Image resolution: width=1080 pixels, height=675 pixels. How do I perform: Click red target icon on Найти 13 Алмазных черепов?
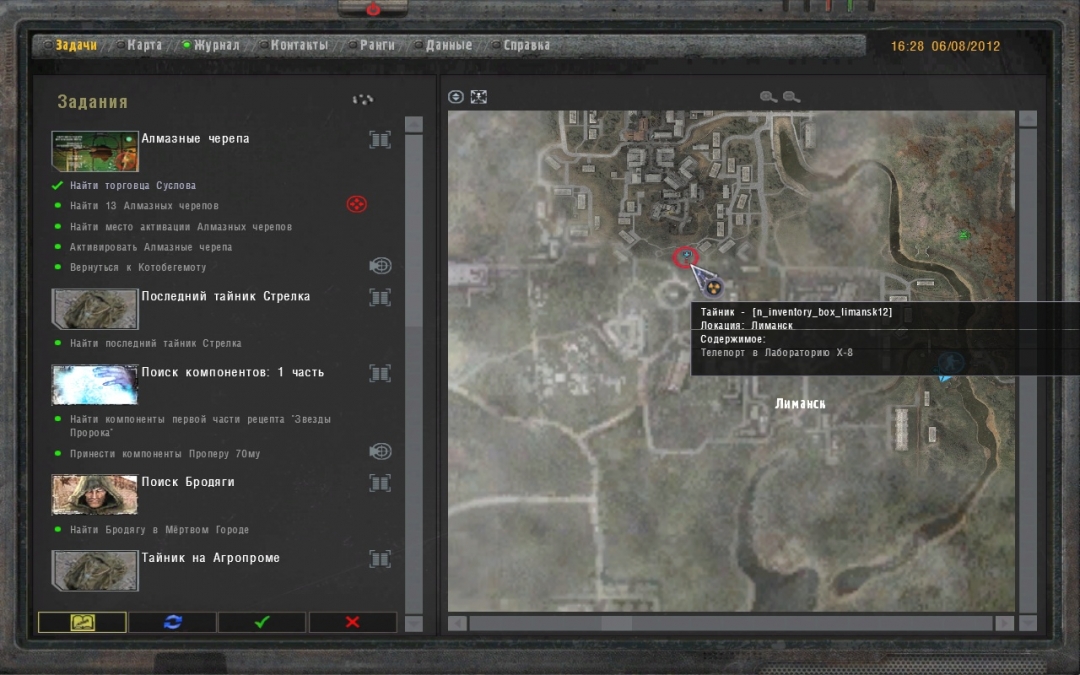[356, 205]
